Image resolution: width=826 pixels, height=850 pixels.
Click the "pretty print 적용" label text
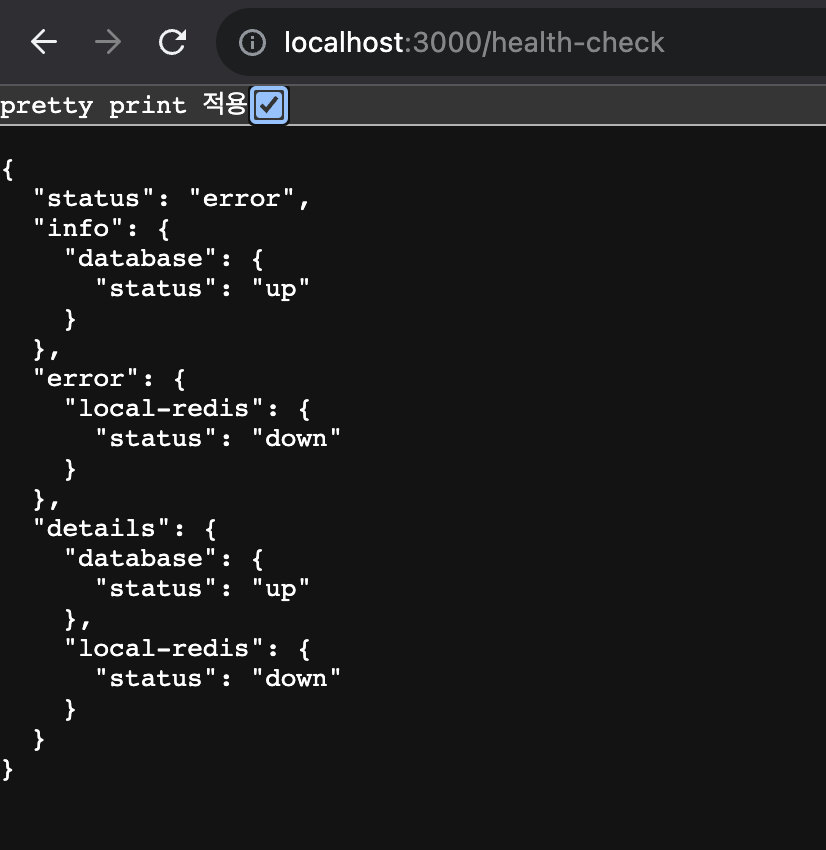pos(124,105)
